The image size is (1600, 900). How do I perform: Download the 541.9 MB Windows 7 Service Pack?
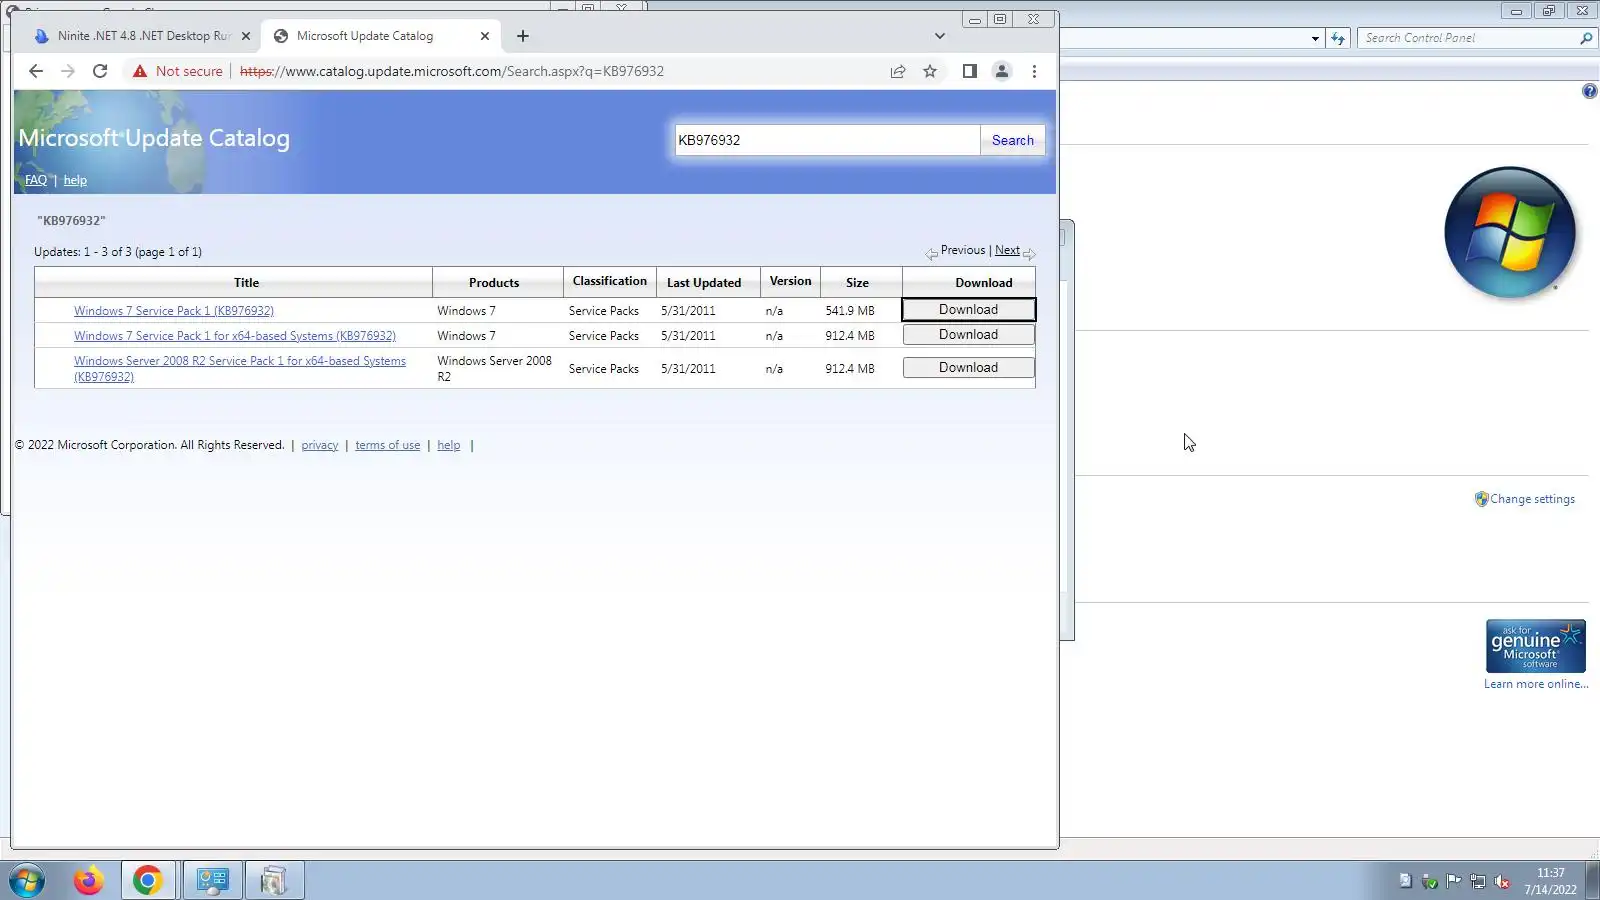pyautogui.click(x=968, y=310)
